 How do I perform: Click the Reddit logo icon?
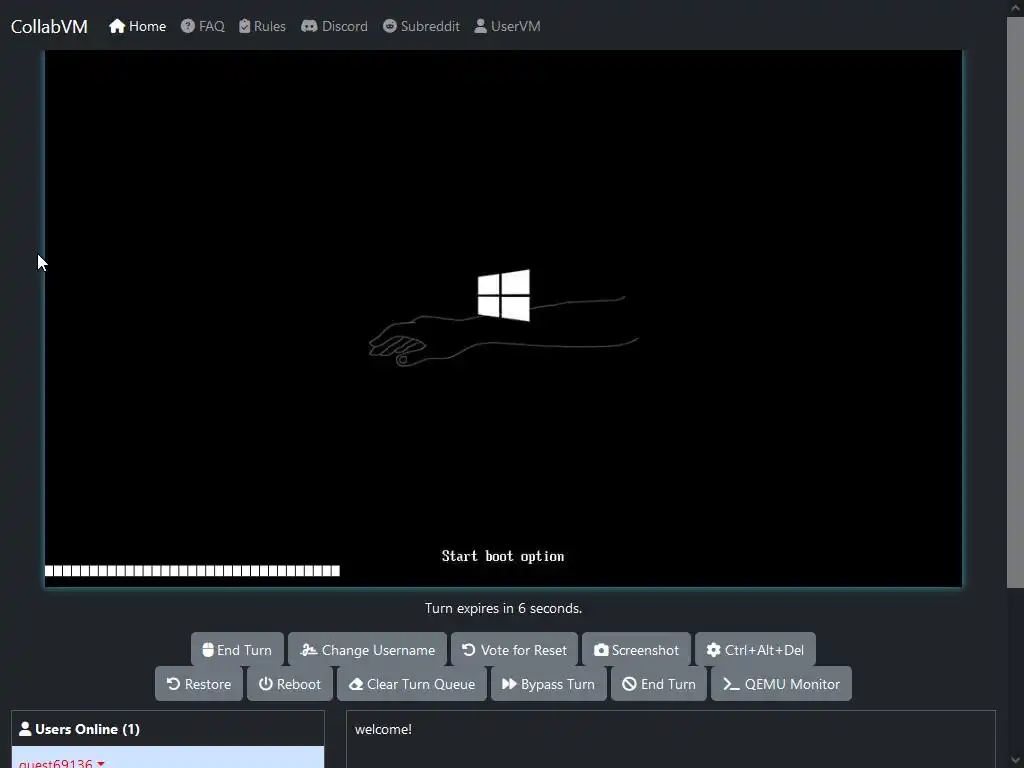coord(389,26)
